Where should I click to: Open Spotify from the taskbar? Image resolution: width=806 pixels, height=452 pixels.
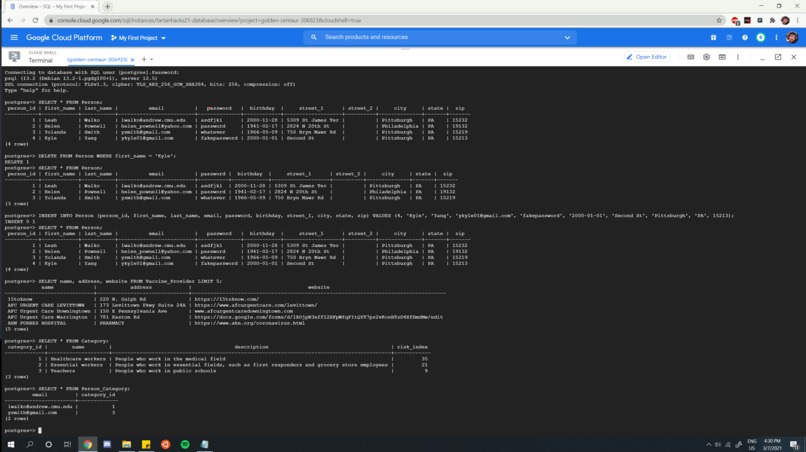185,444
